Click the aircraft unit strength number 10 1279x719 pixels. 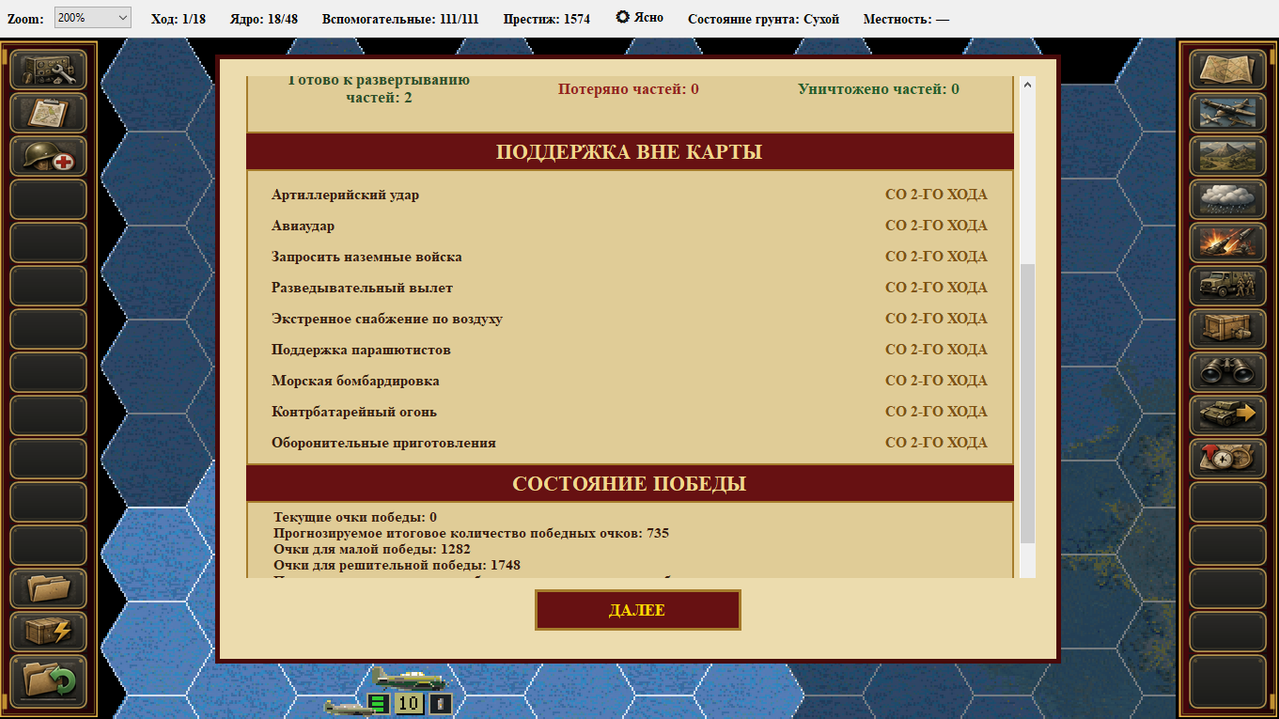(408, 703)
